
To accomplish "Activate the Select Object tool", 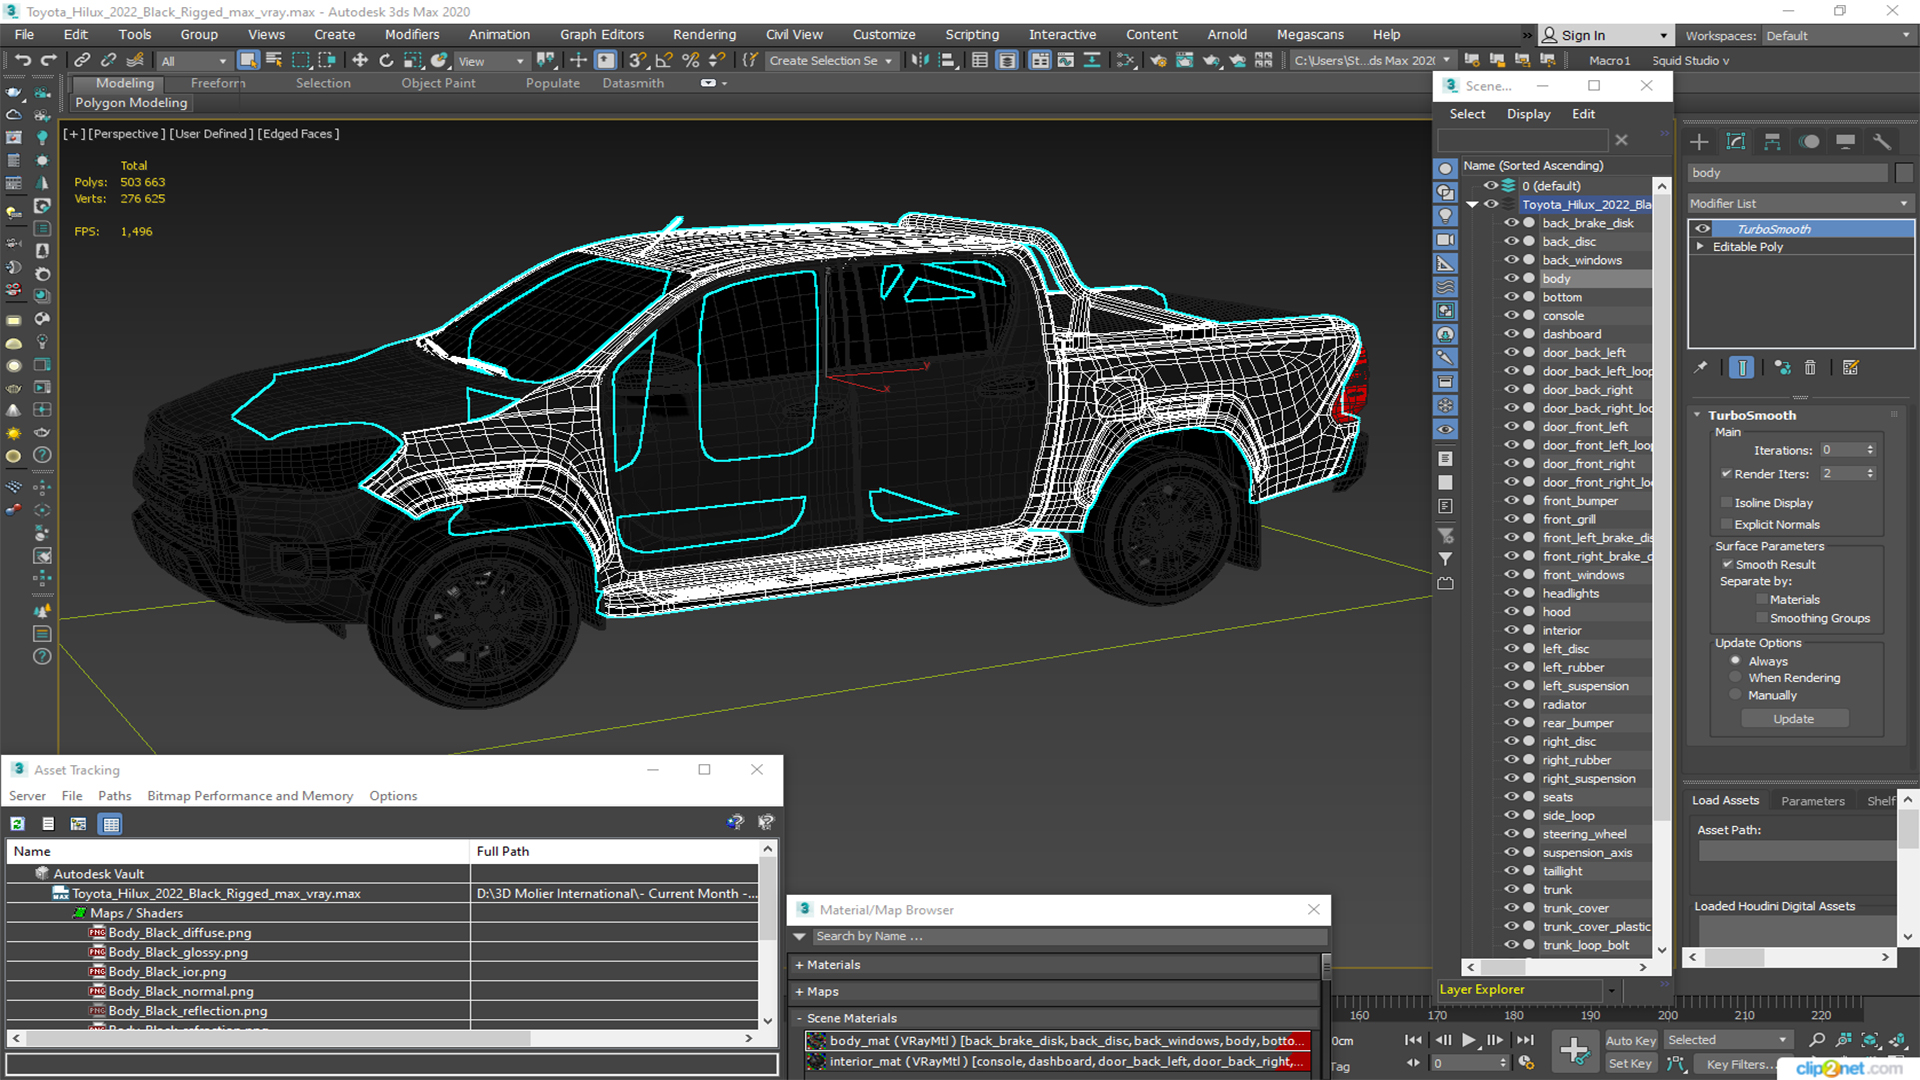I will [248, 61].
